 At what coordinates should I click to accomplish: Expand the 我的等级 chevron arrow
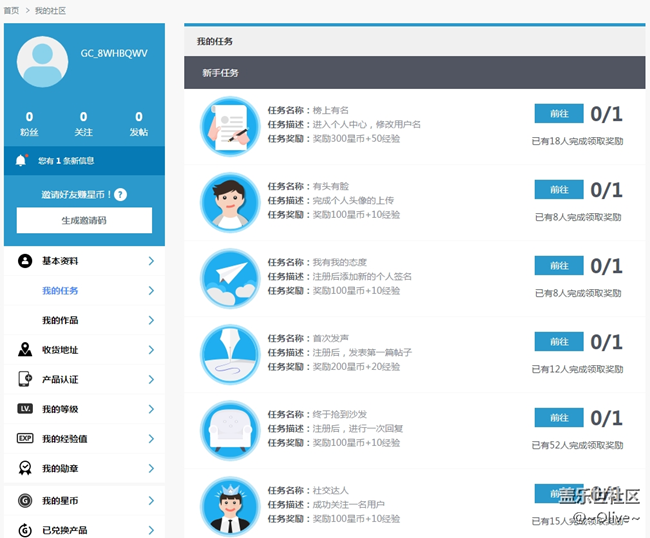[x=151, y=409]
